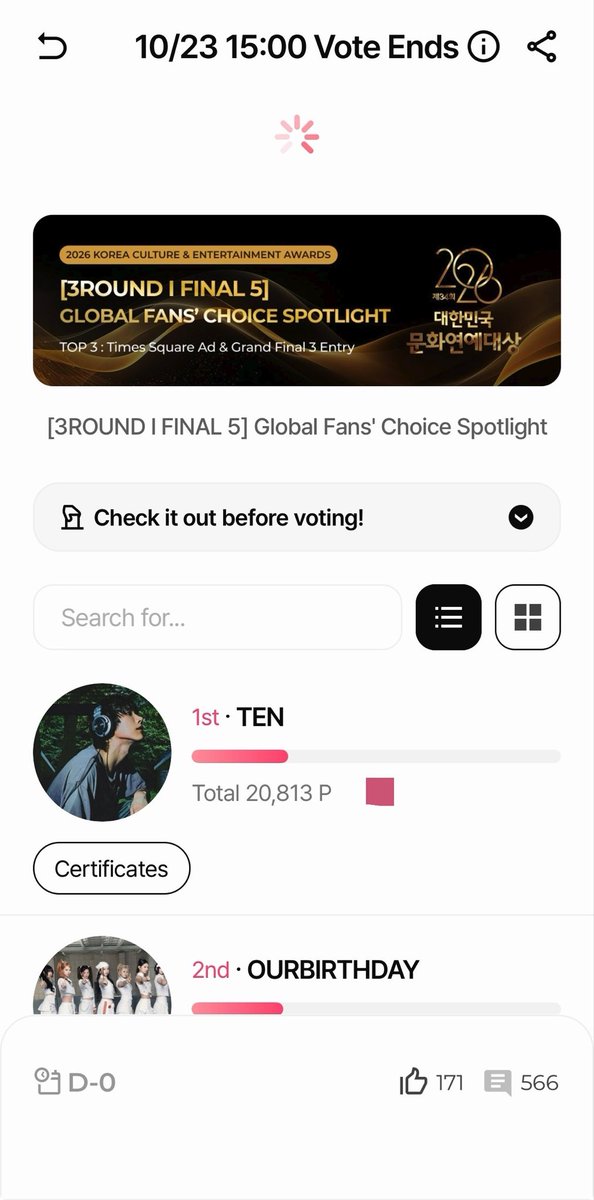Click TEN's vote progress bar

tap(376, 756)
